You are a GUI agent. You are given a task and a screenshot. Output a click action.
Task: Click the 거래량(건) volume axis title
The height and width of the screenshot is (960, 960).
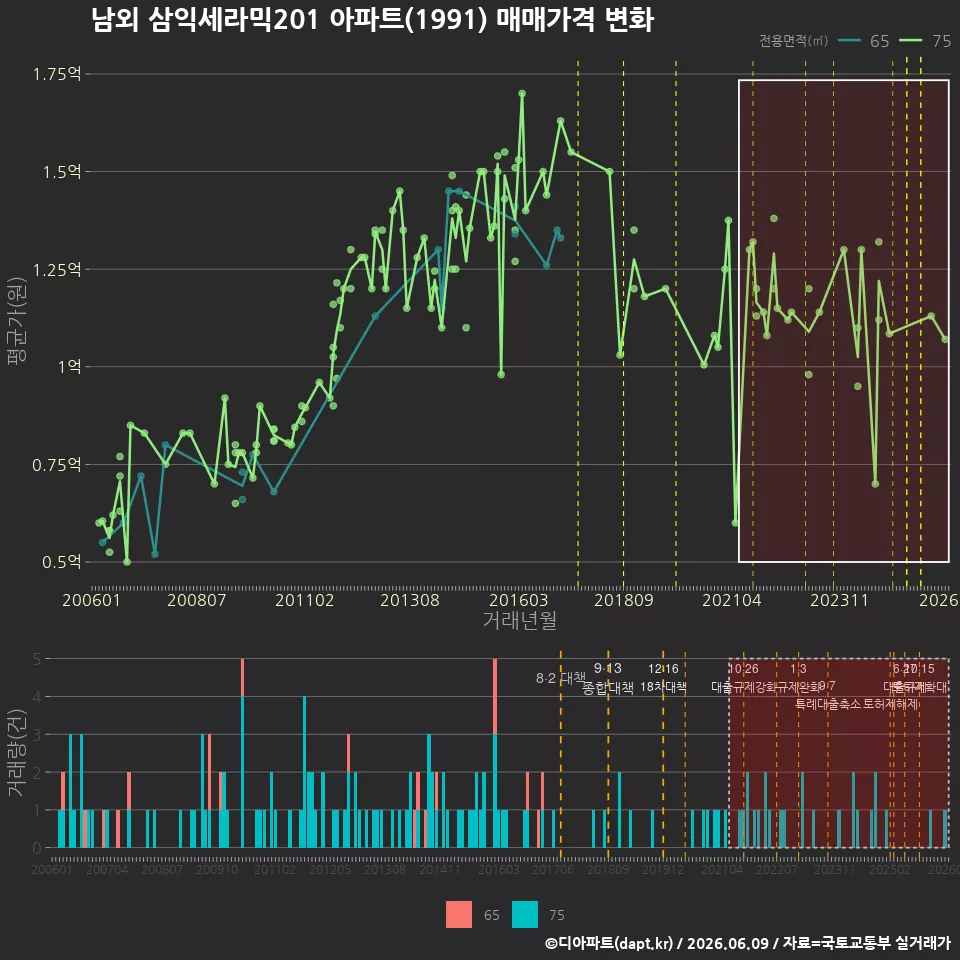coord(17,752)
